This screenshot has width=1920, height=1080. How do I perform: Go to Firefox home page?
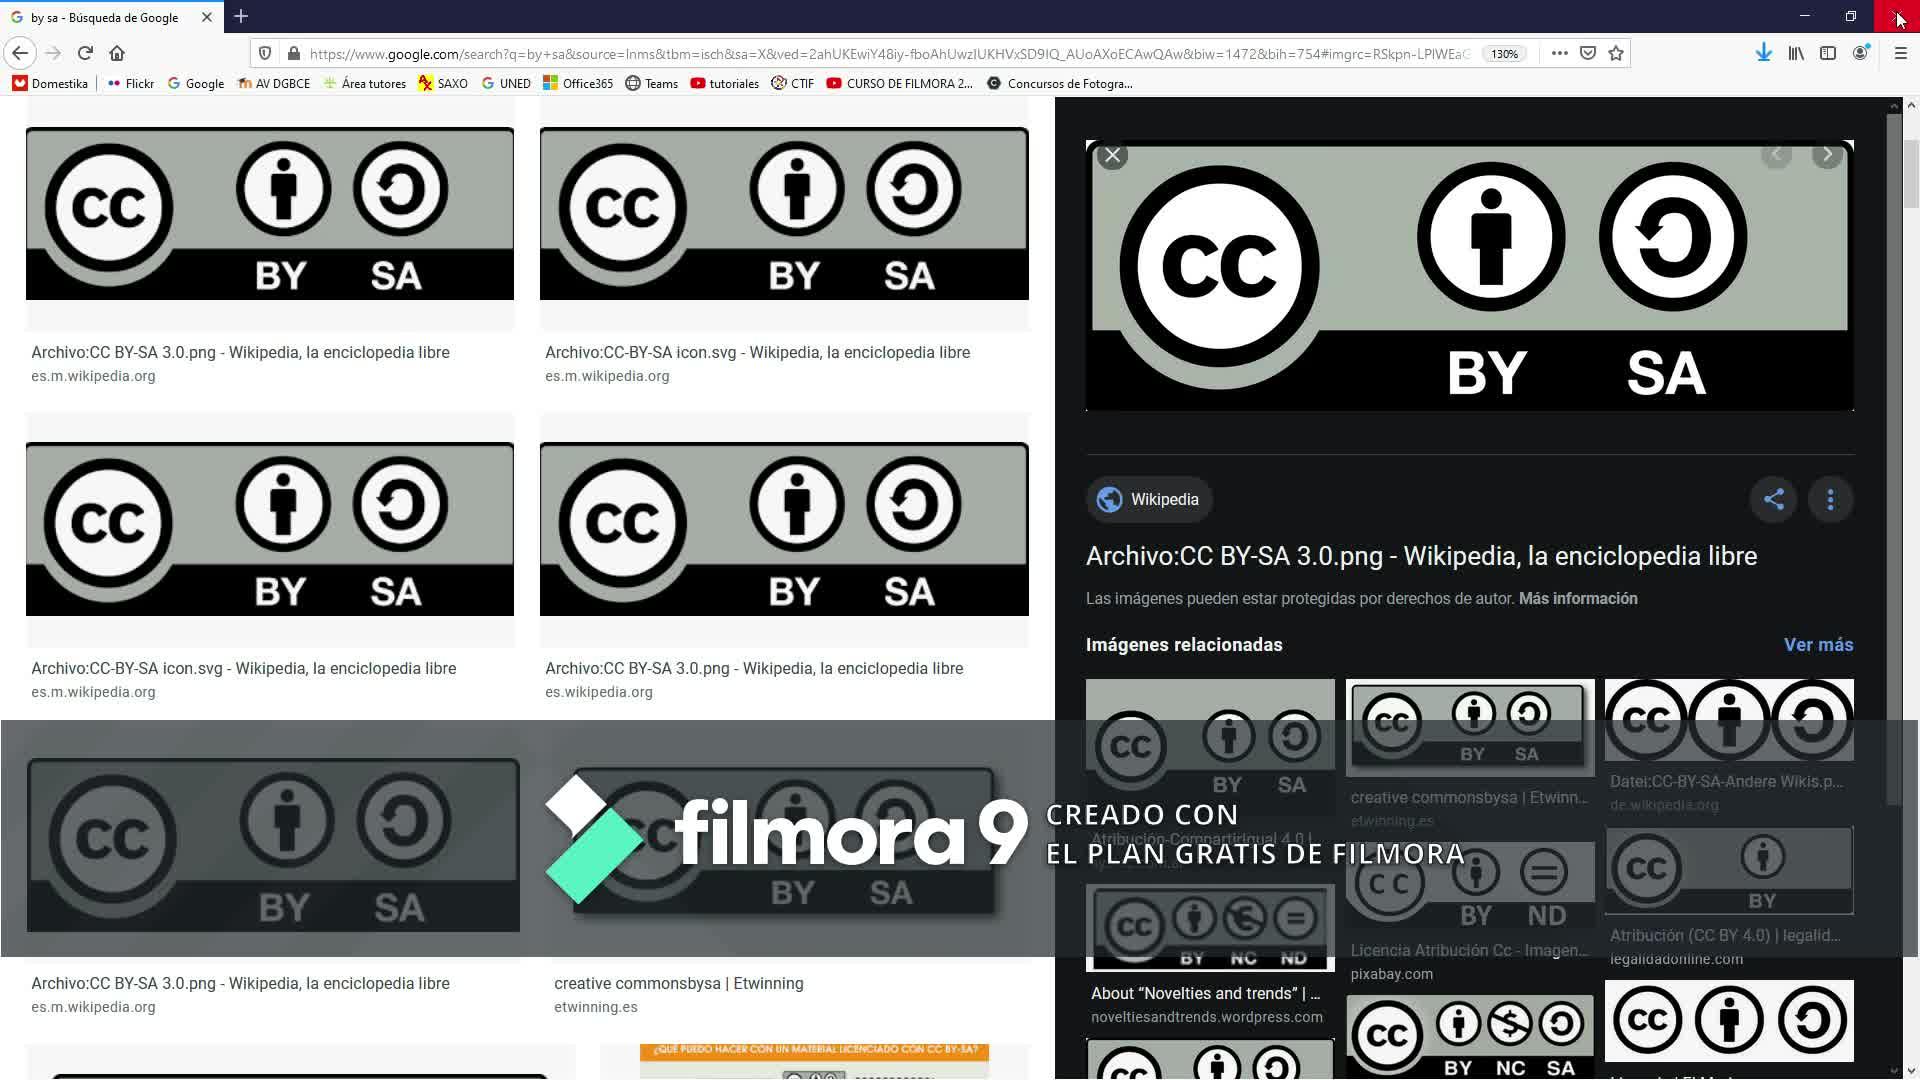117,53
